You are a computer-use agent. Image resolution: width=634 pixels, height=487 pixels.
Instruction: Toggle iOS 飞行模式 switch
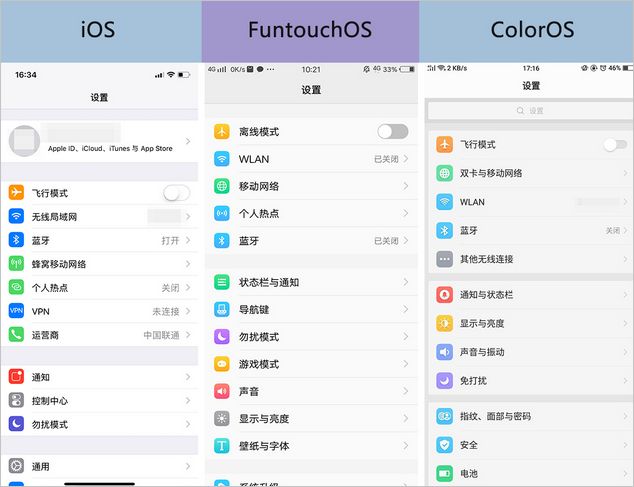point(176,193)
